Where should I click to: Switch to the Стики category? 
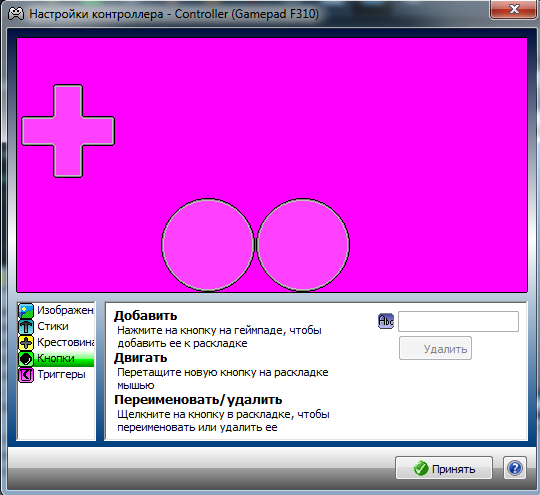pos(56,327)
